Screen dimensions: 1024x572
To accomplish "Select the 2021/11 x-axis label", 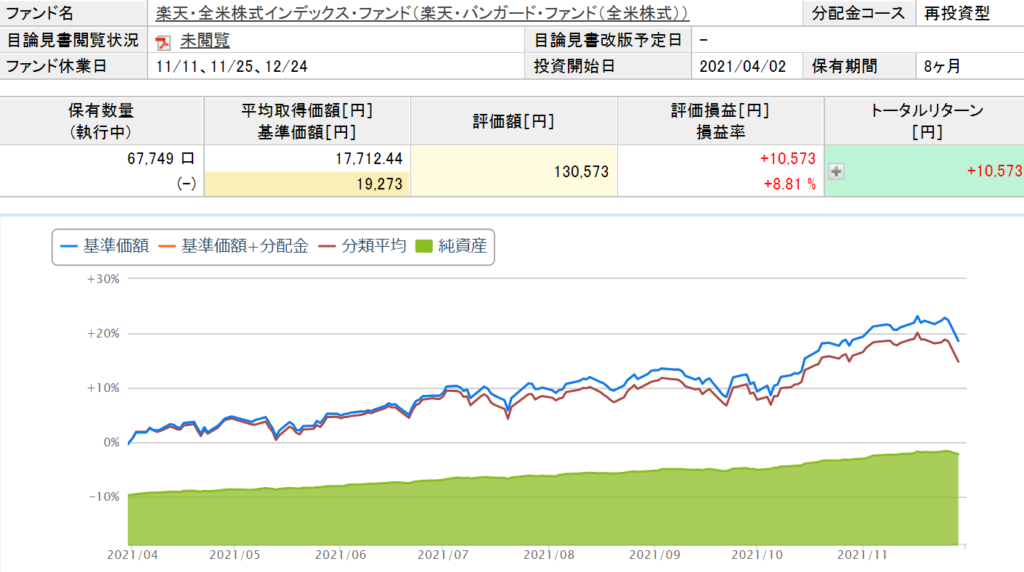I will click(863, 555).
